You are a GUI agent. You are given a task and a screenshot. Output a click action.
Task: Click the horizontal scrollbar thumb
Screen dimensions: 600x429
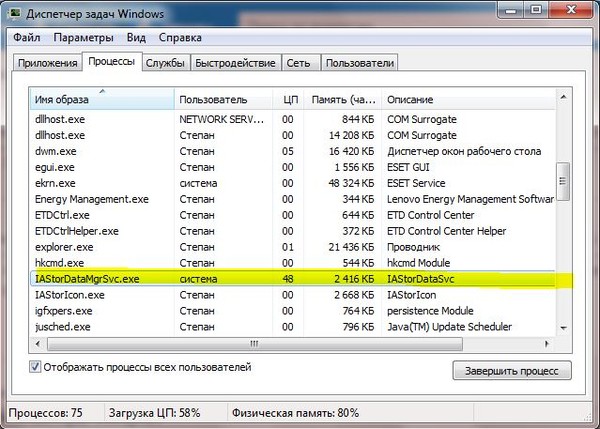[254, 344]
